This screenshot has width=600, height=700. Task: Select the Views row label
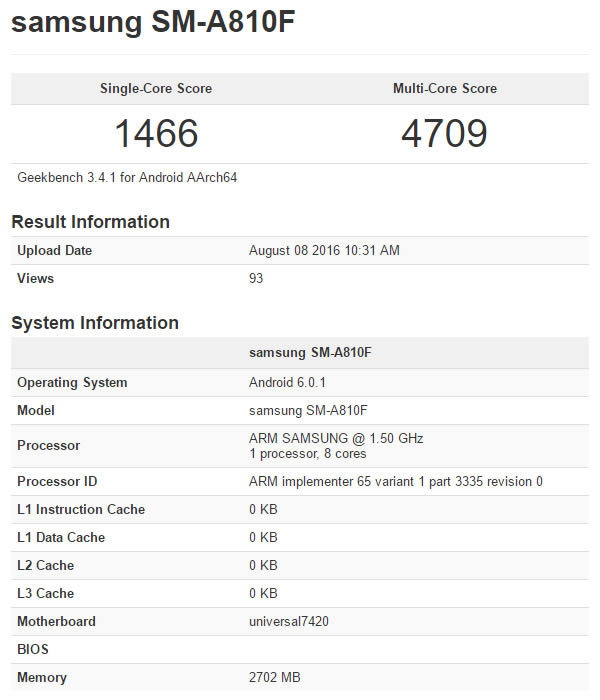pyautogui.click(x=35, y=278)
